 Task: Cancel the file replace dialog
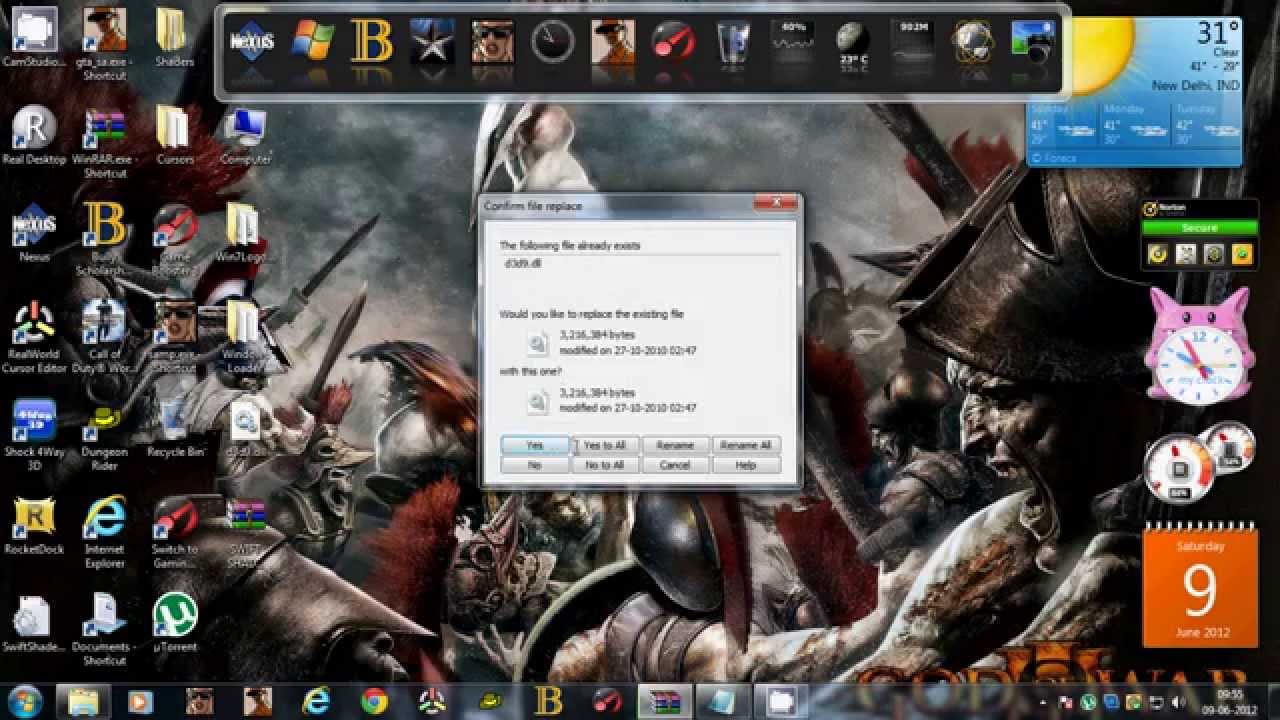(675, 465)
